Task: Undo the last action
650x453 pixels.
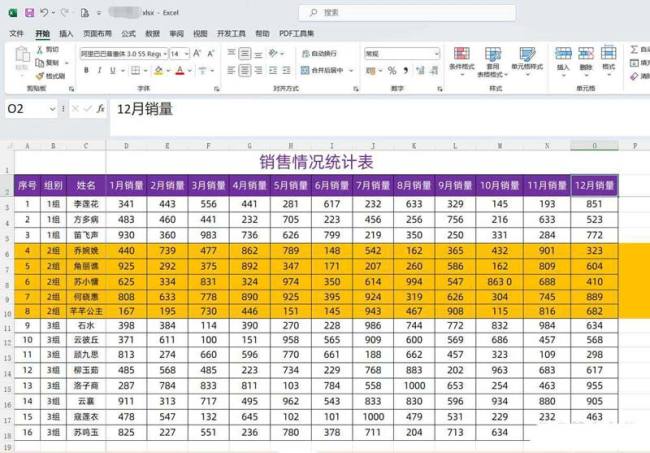Action: coord(44,13)
